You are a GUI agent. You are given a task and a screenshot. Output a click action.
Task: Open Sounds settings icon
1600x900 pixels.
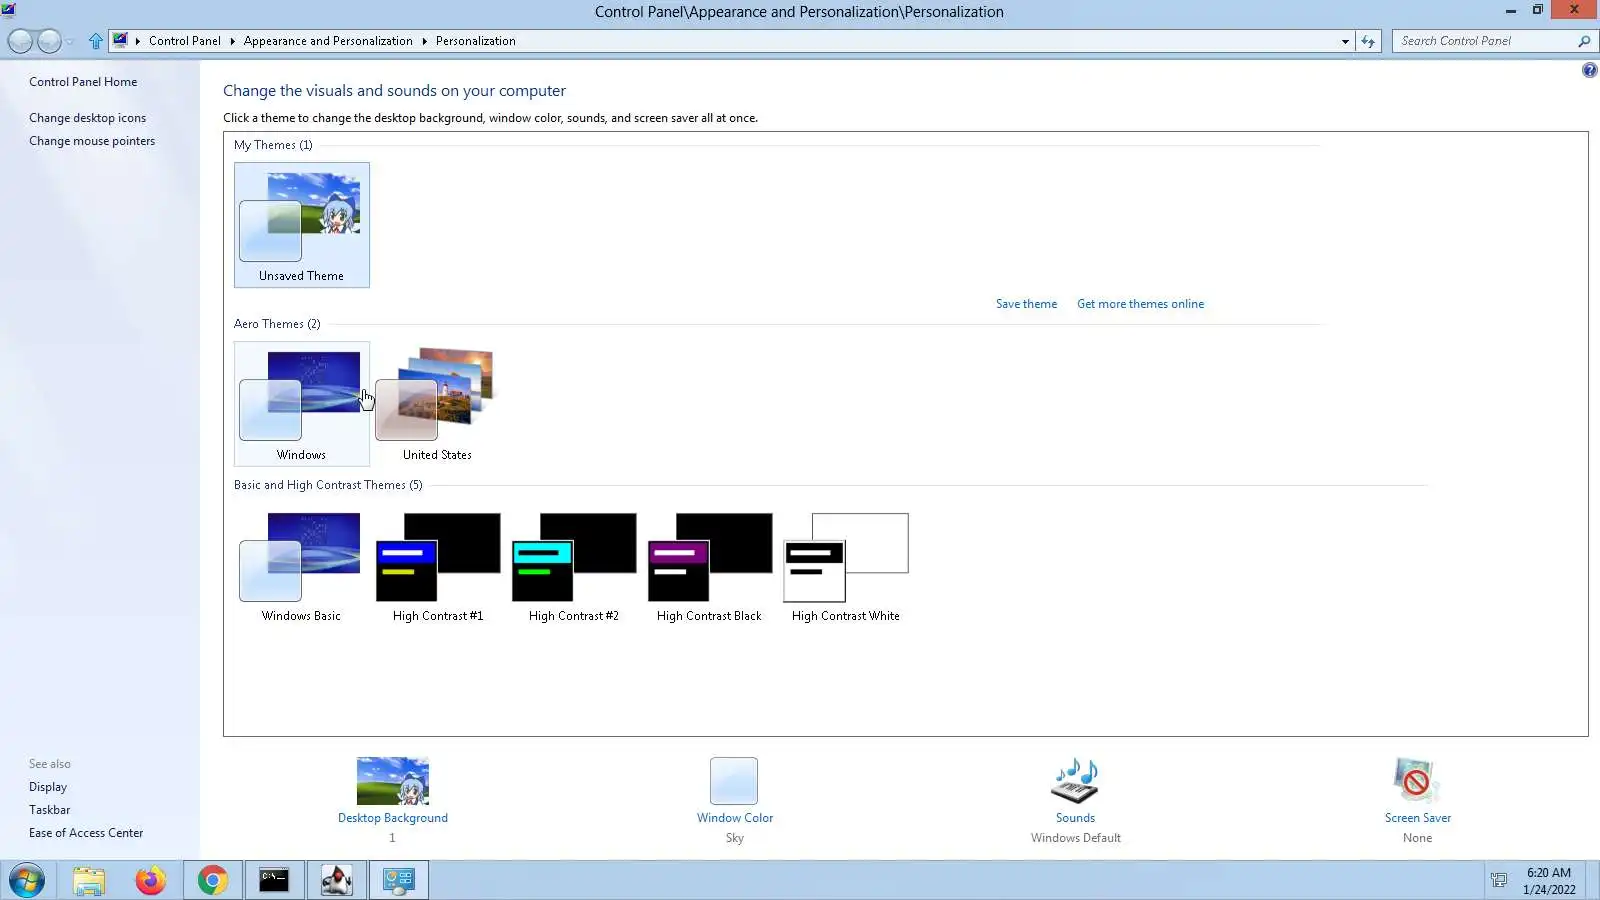point(1075,781)
